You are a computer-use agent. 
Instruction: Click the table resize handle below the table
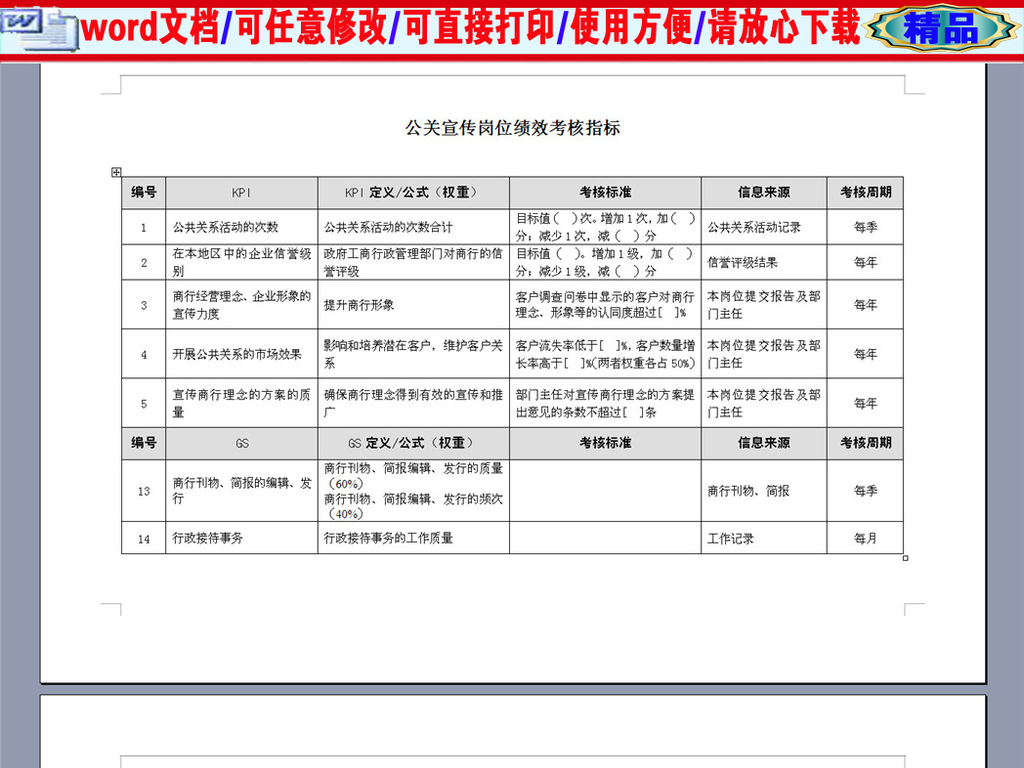[x=905, y=559]
